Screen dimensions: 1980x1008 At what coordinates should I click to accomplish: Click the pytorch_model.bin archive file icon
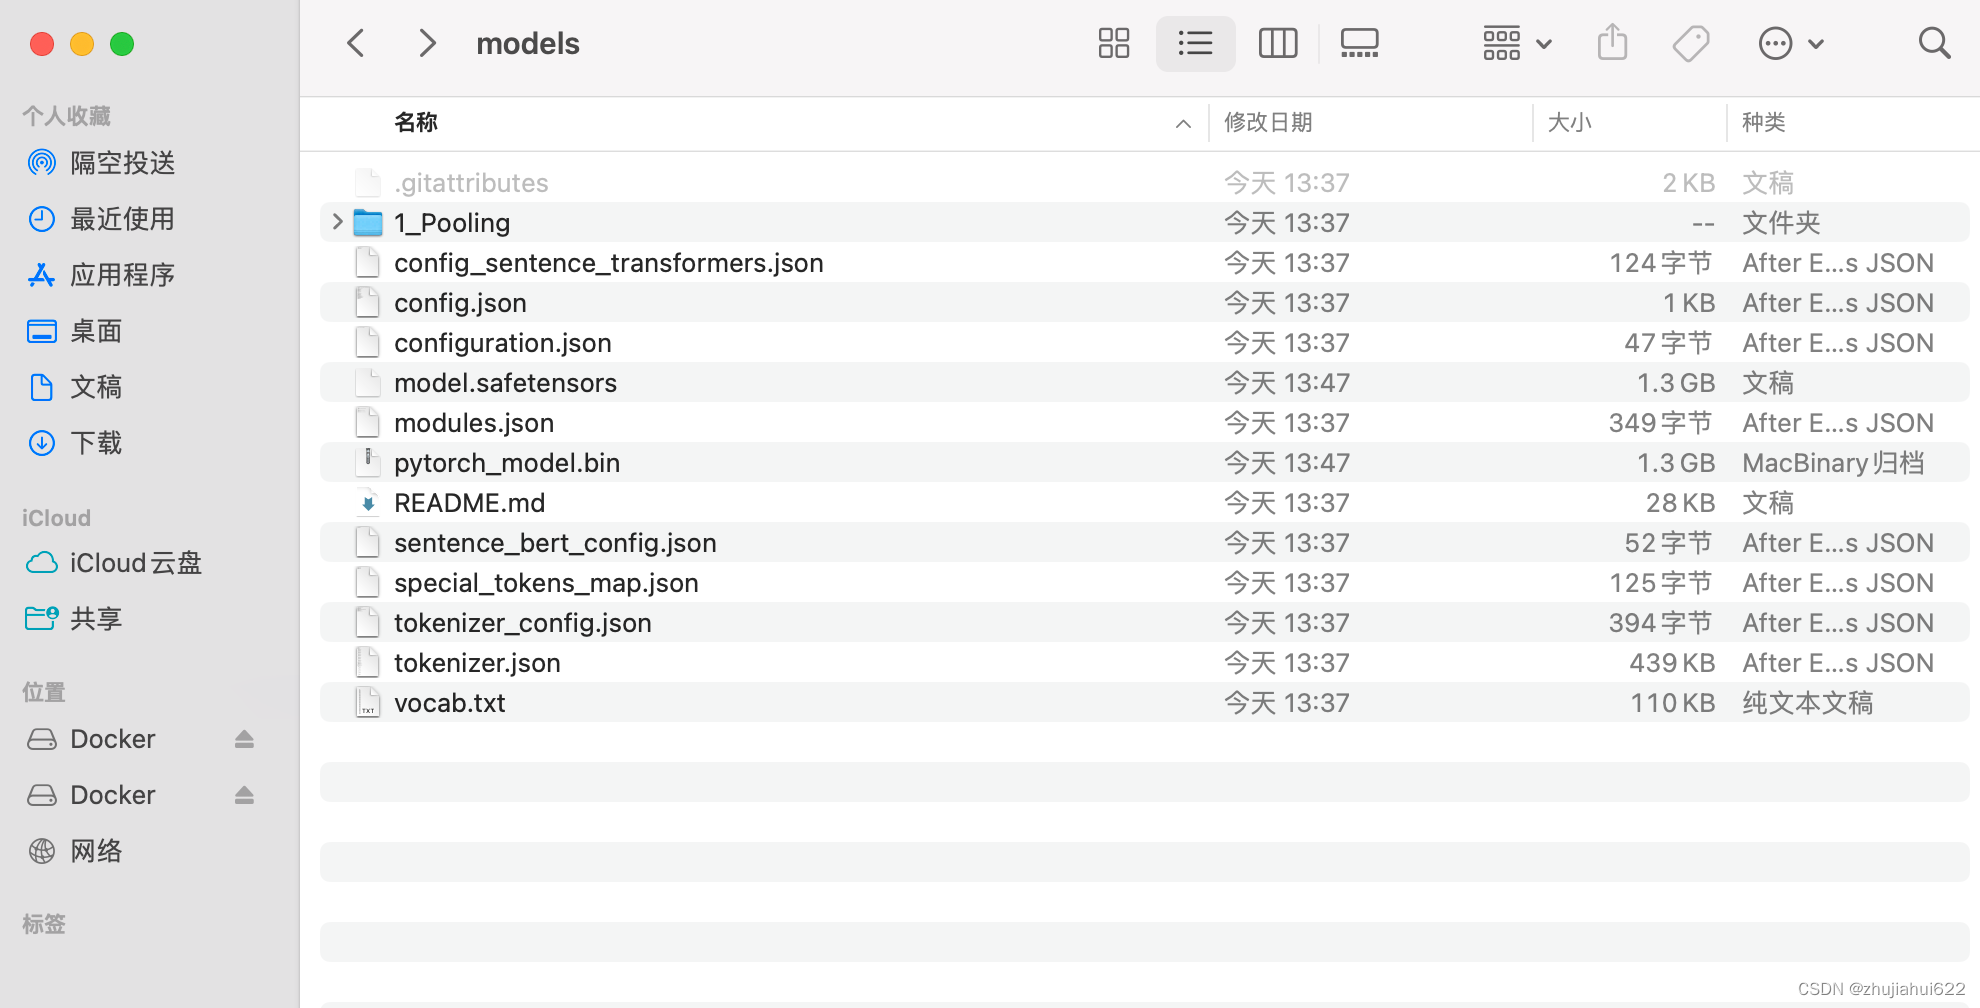pos(368,462)
